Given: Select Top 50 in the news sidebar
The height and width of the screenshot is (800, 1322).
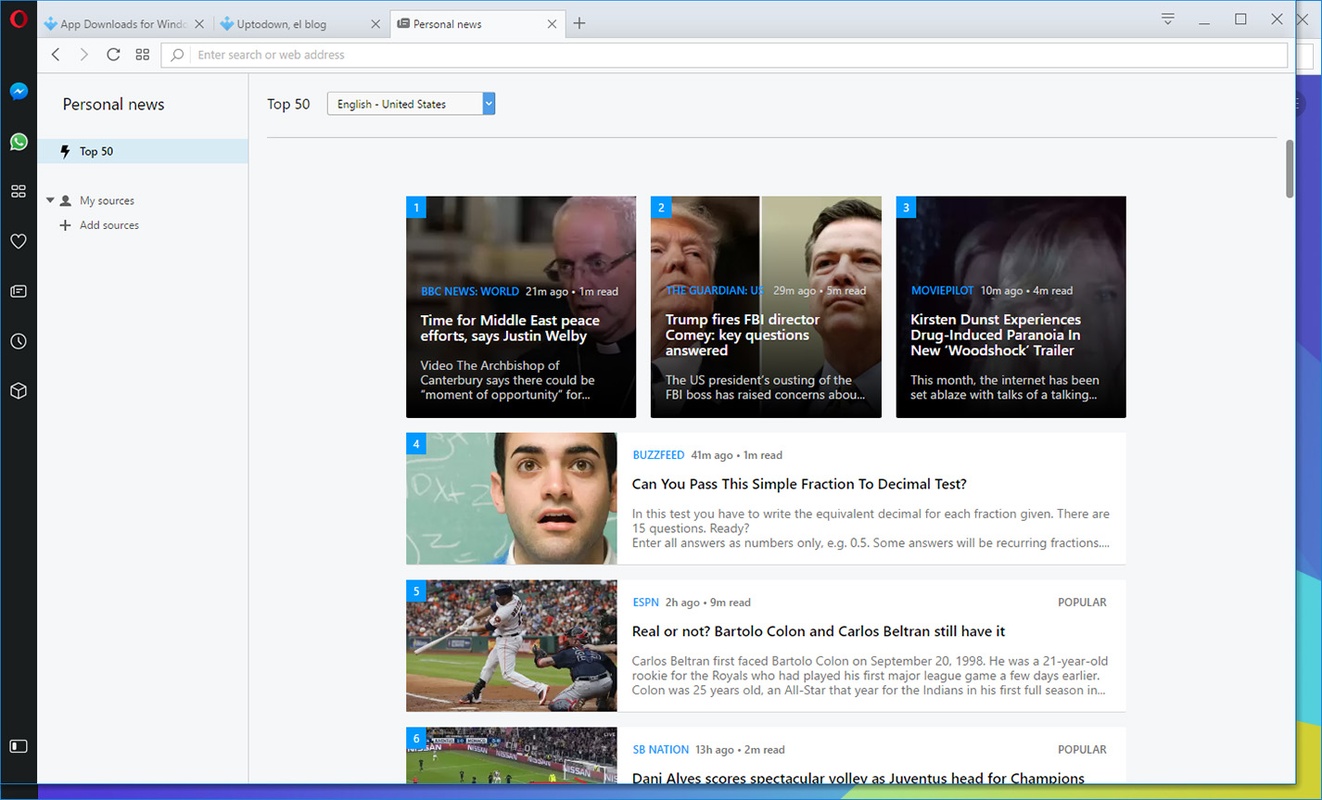Looking at the screenshot, I should 96,152.
